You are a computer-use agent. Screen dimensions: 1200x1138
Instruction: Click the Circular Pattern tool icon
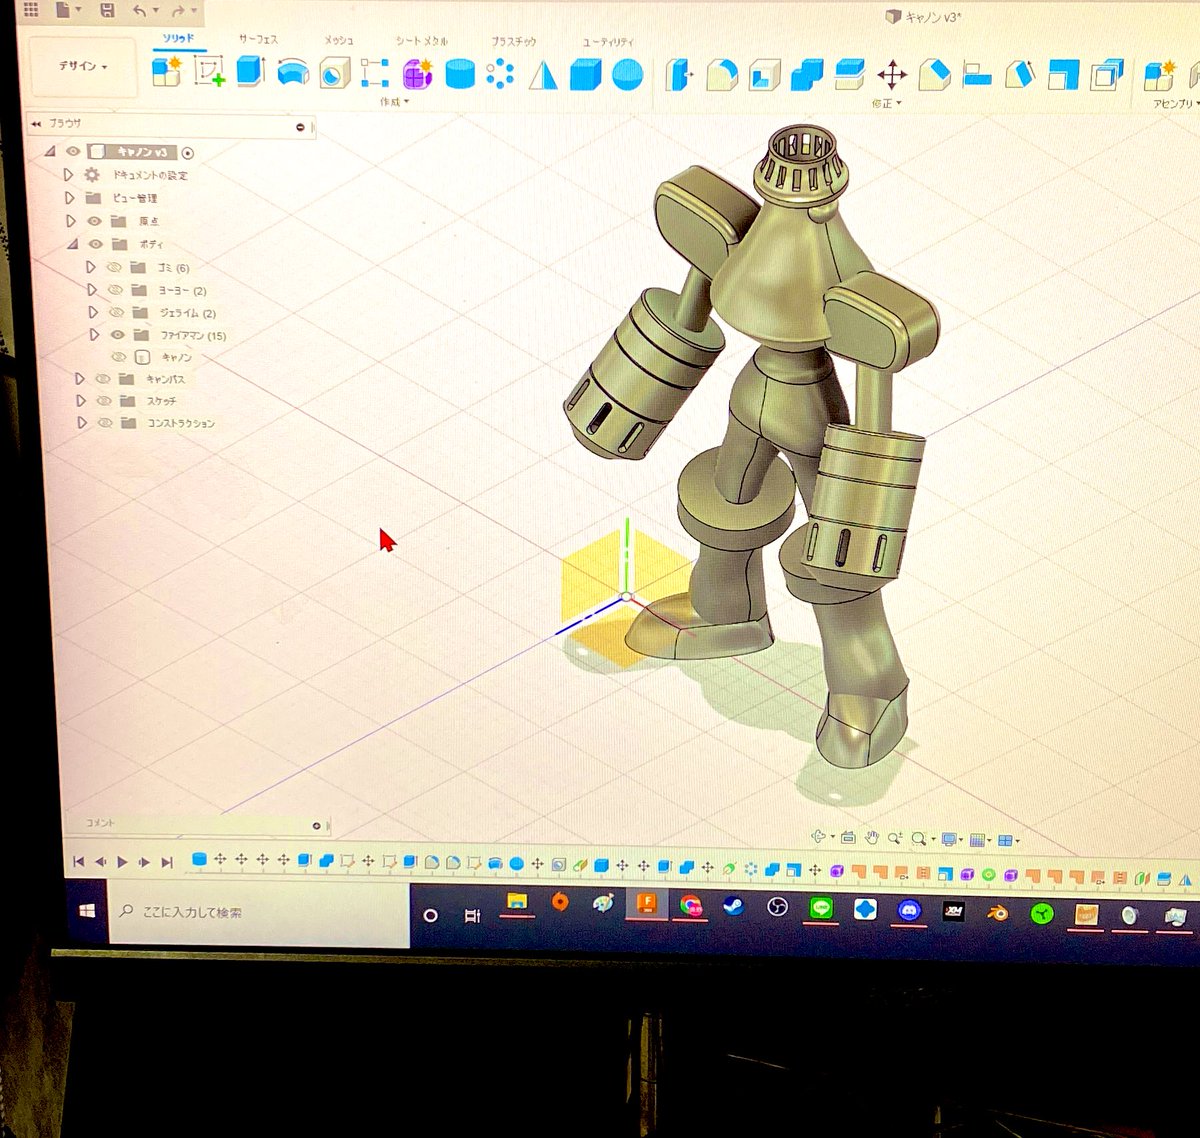500,74
